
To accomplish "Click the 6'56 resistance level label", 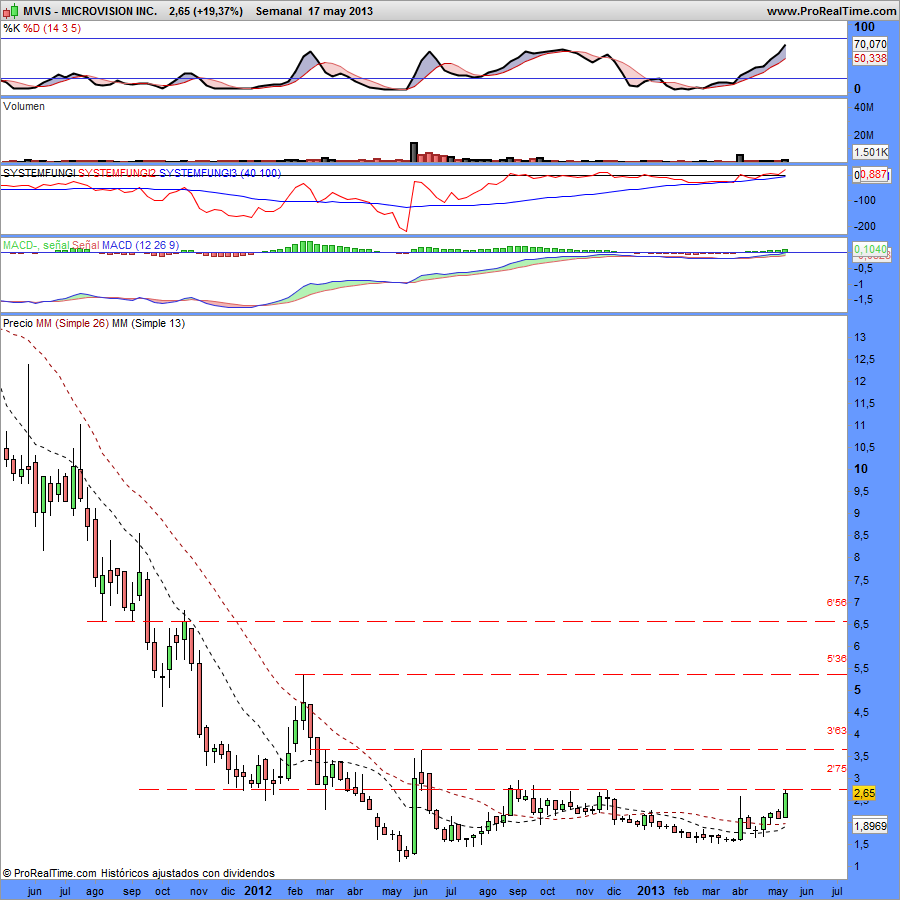I will (x=836, y=602).
